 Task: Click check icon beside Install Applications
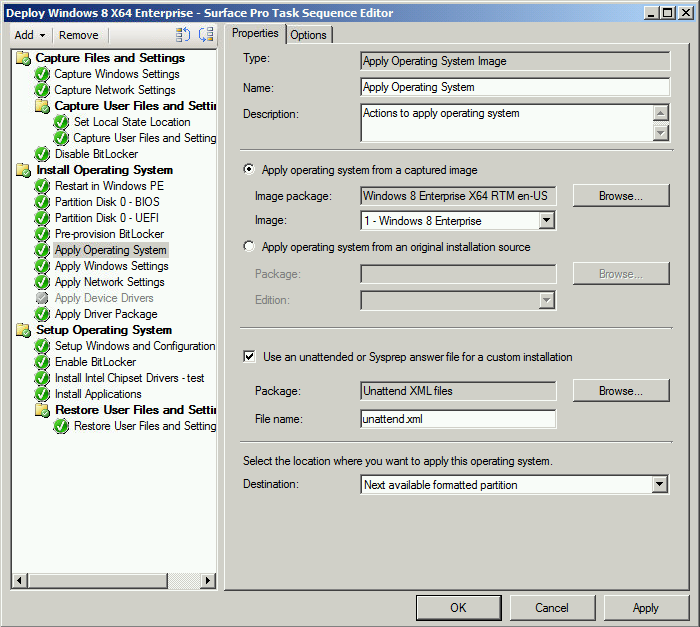click(x=42, y=394)
